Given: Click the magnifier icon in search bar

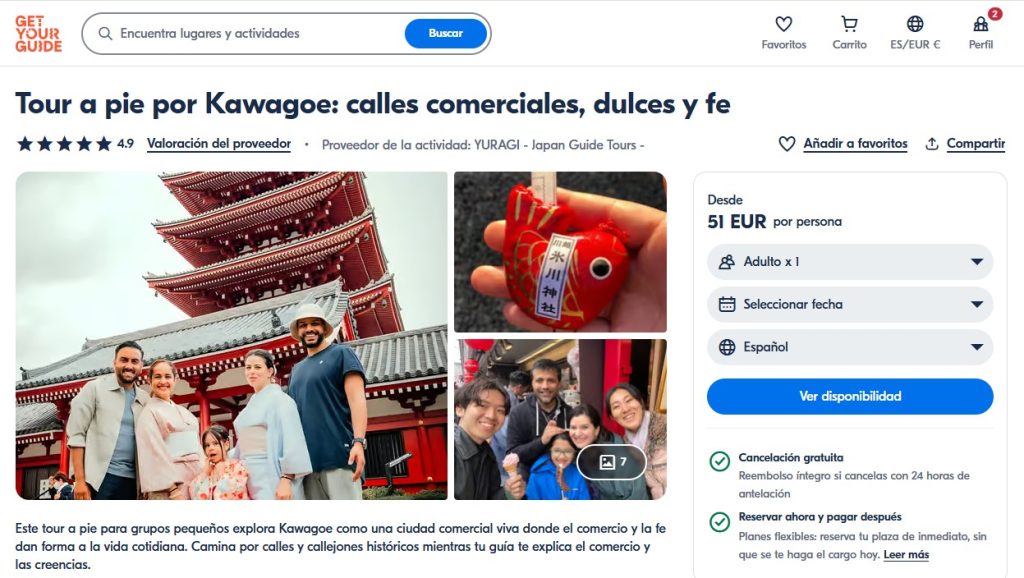Looking at the screenshot, I should pyautogui.click(x=105, y=33).
